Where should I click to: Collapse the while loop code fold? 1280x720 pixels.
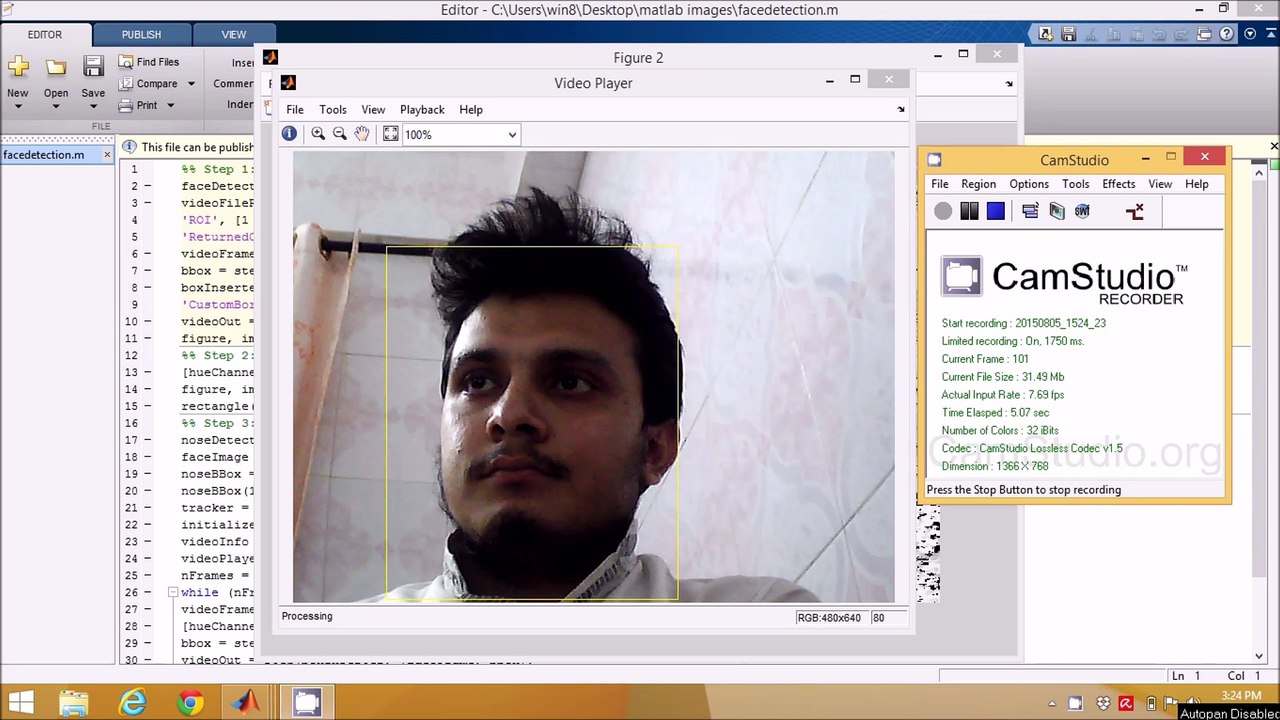[172, 592]
